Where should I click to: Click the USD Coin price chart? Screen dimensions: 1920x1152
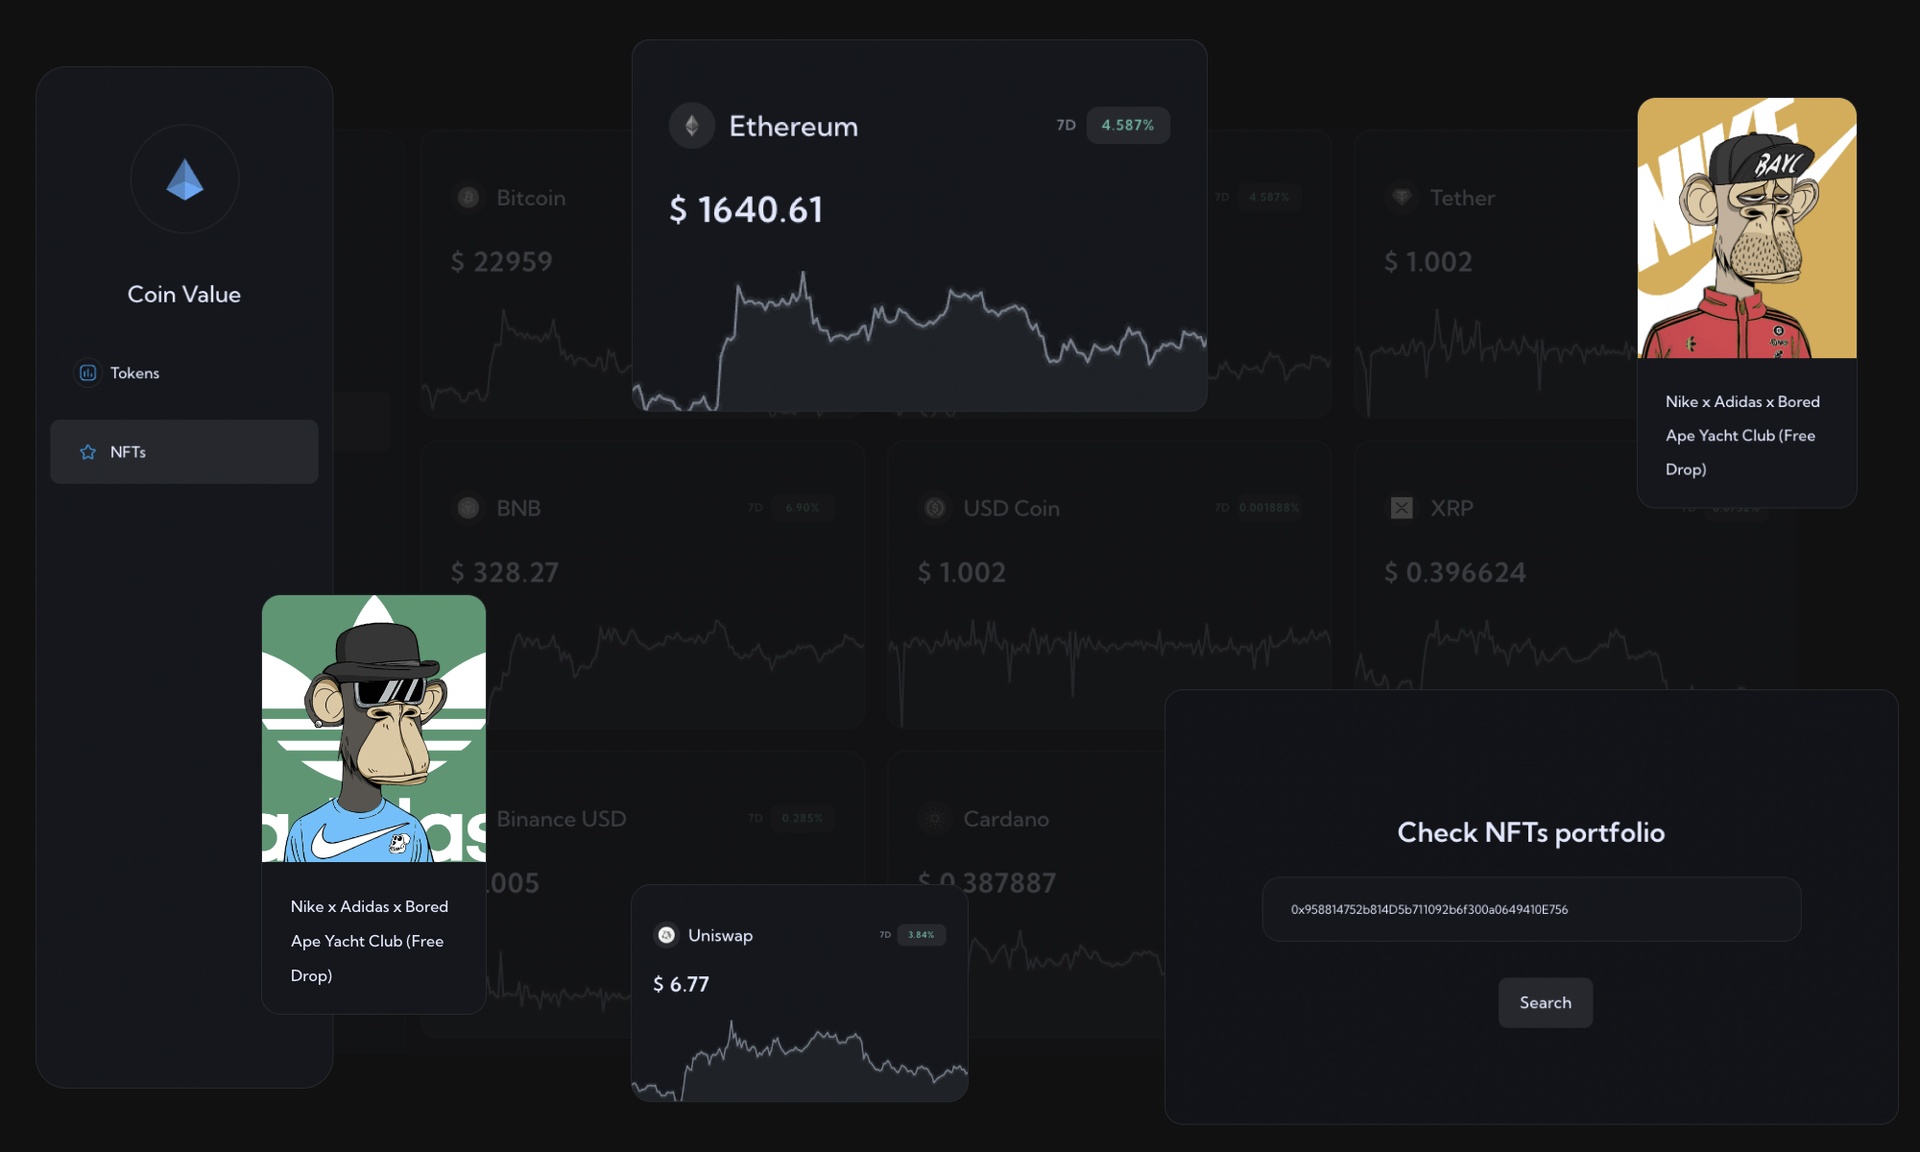pos(1109,672)
